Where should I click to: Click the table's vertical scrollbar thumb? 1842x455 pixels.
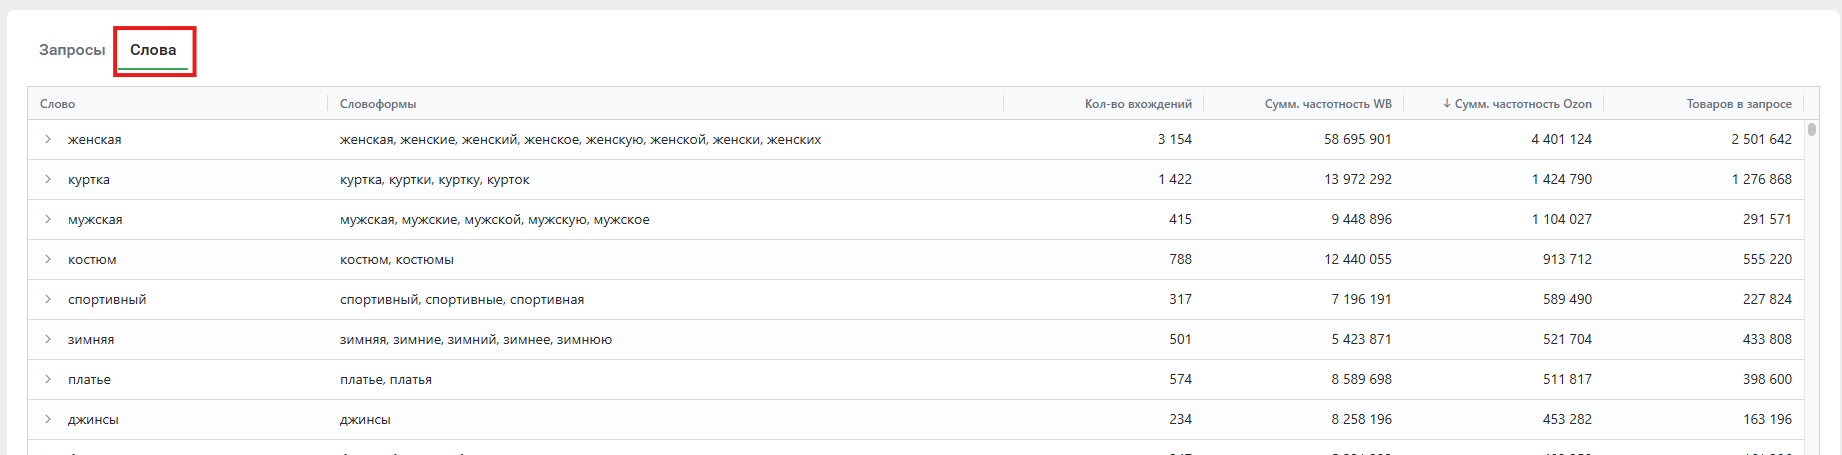tap(1812, 129)
